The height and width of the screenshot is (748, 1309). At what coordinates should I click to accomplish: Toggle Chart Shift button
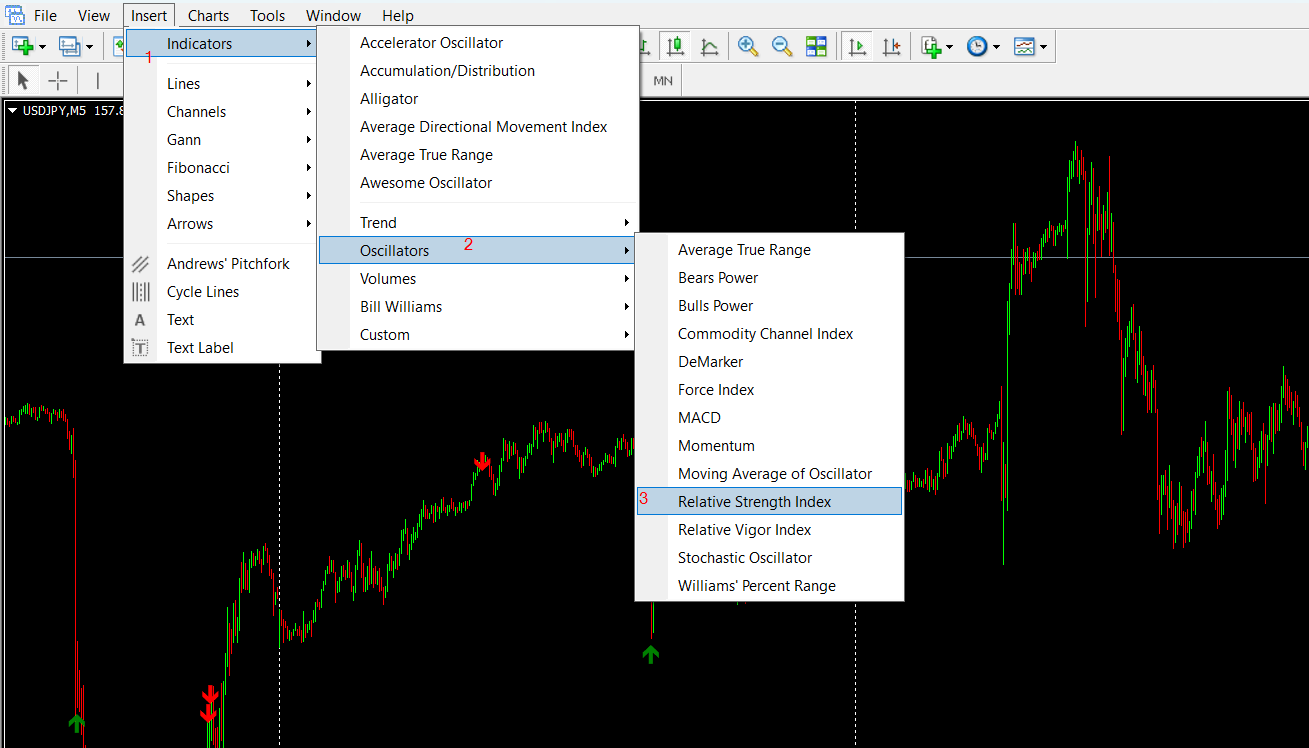click(x=891, y=46)
